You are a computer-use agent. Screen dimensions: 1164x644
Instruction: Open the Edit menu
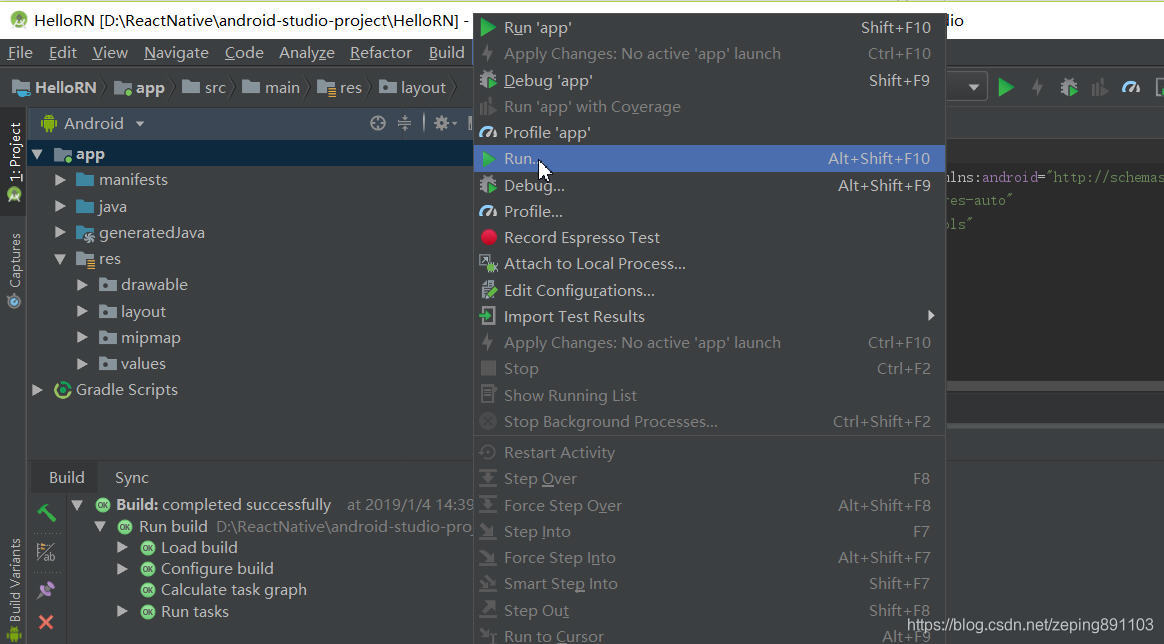click(63, 53)
